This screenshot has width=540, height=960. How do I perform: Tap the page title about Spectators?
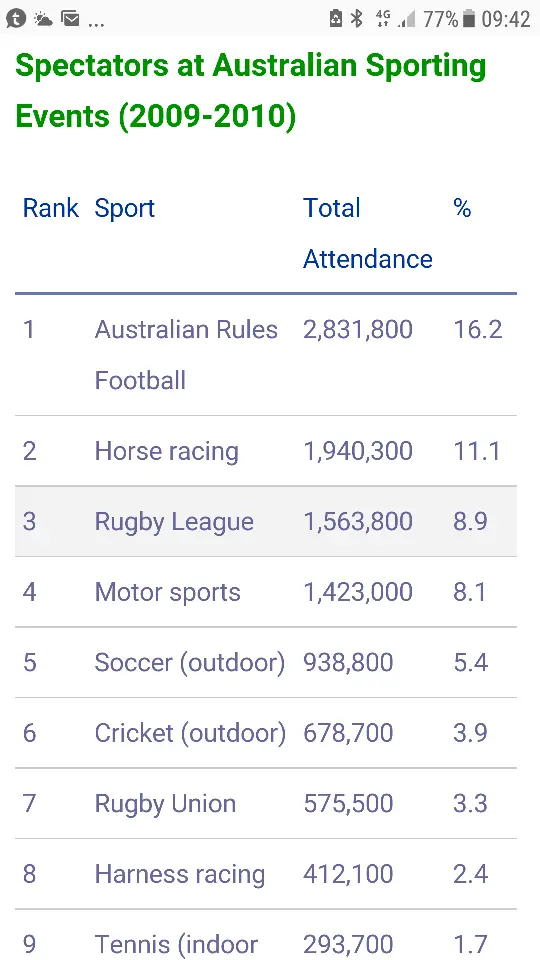(251, 91)
